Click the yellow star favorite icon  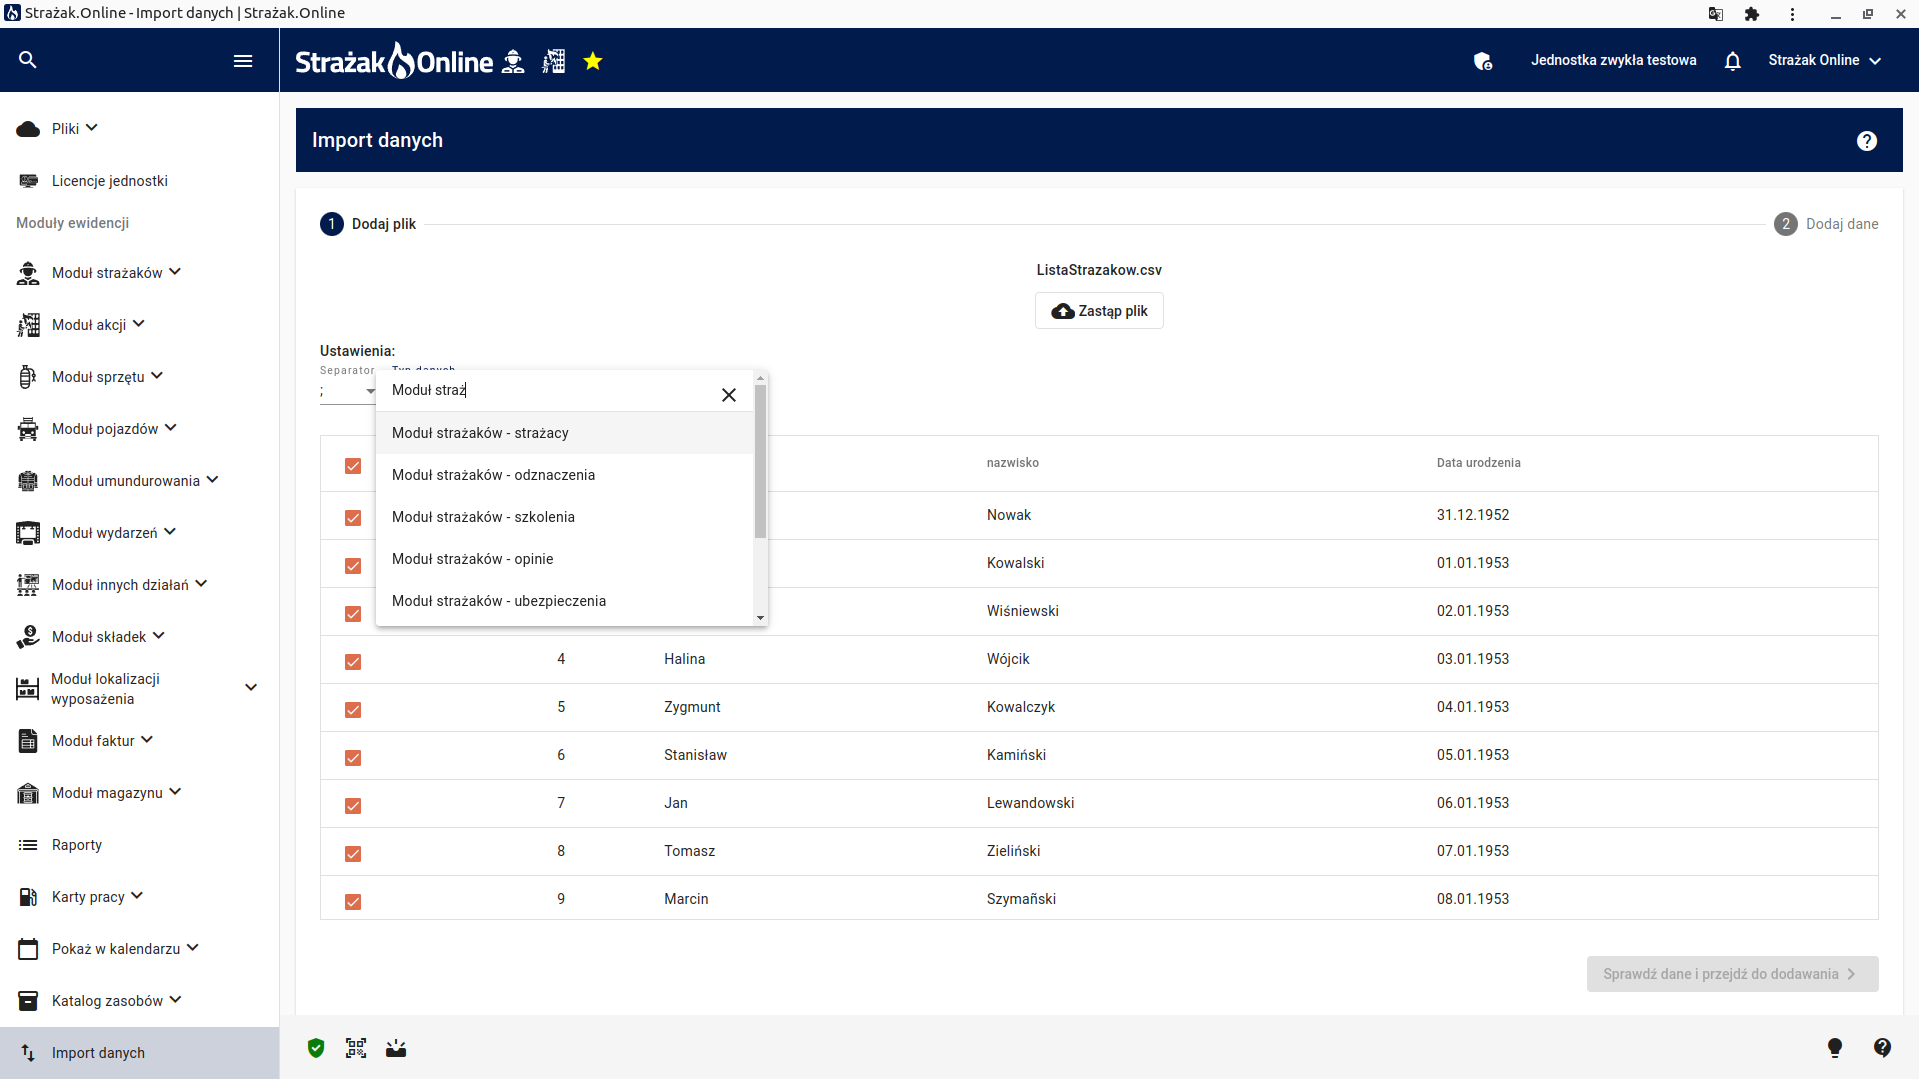click(x=593, y=62)
